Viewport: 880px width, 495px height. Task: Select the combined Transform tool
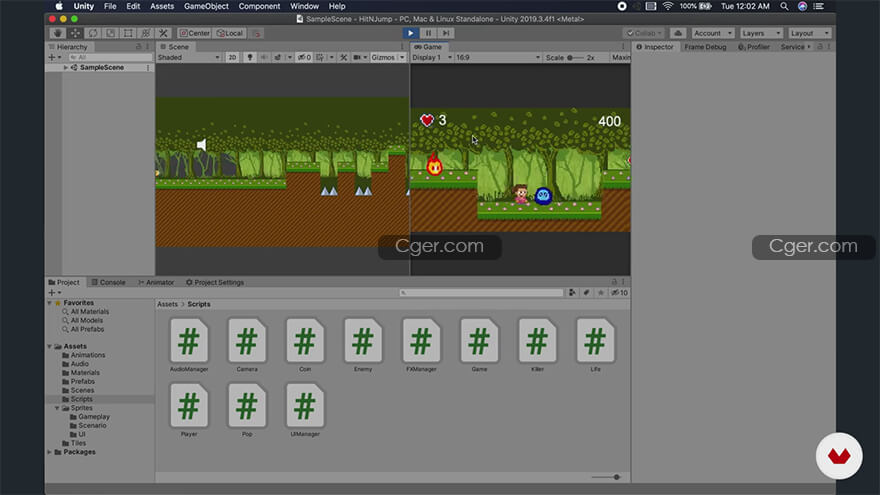(146, 33)
